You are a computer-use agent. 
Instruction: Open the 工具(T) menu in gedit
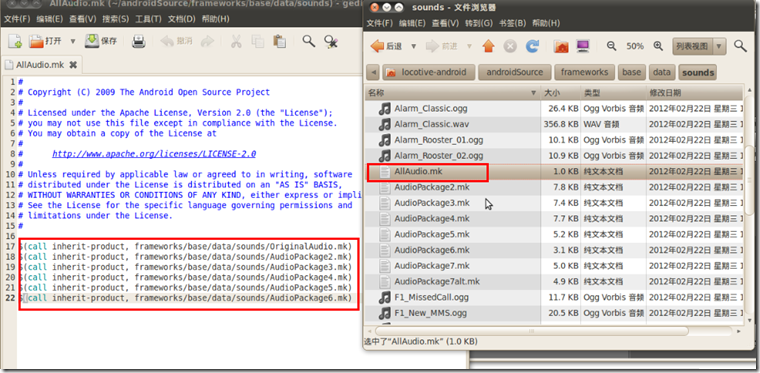click(x=148, y=19)
